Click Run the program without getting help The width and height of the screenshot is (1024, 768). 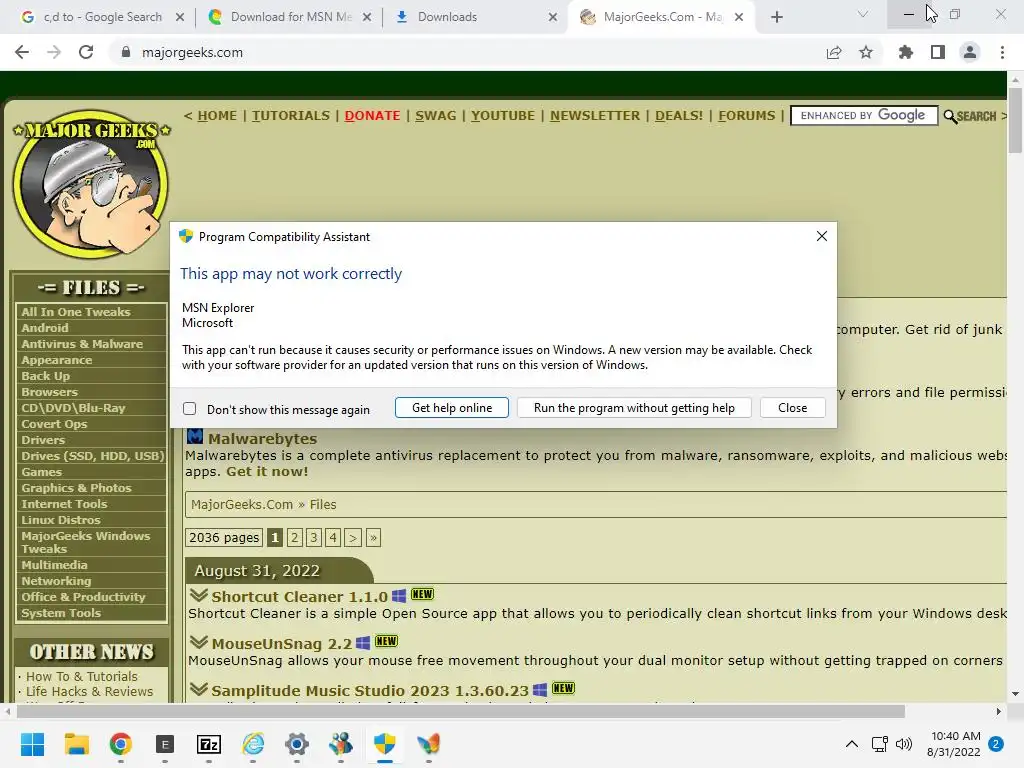(634, 408)
